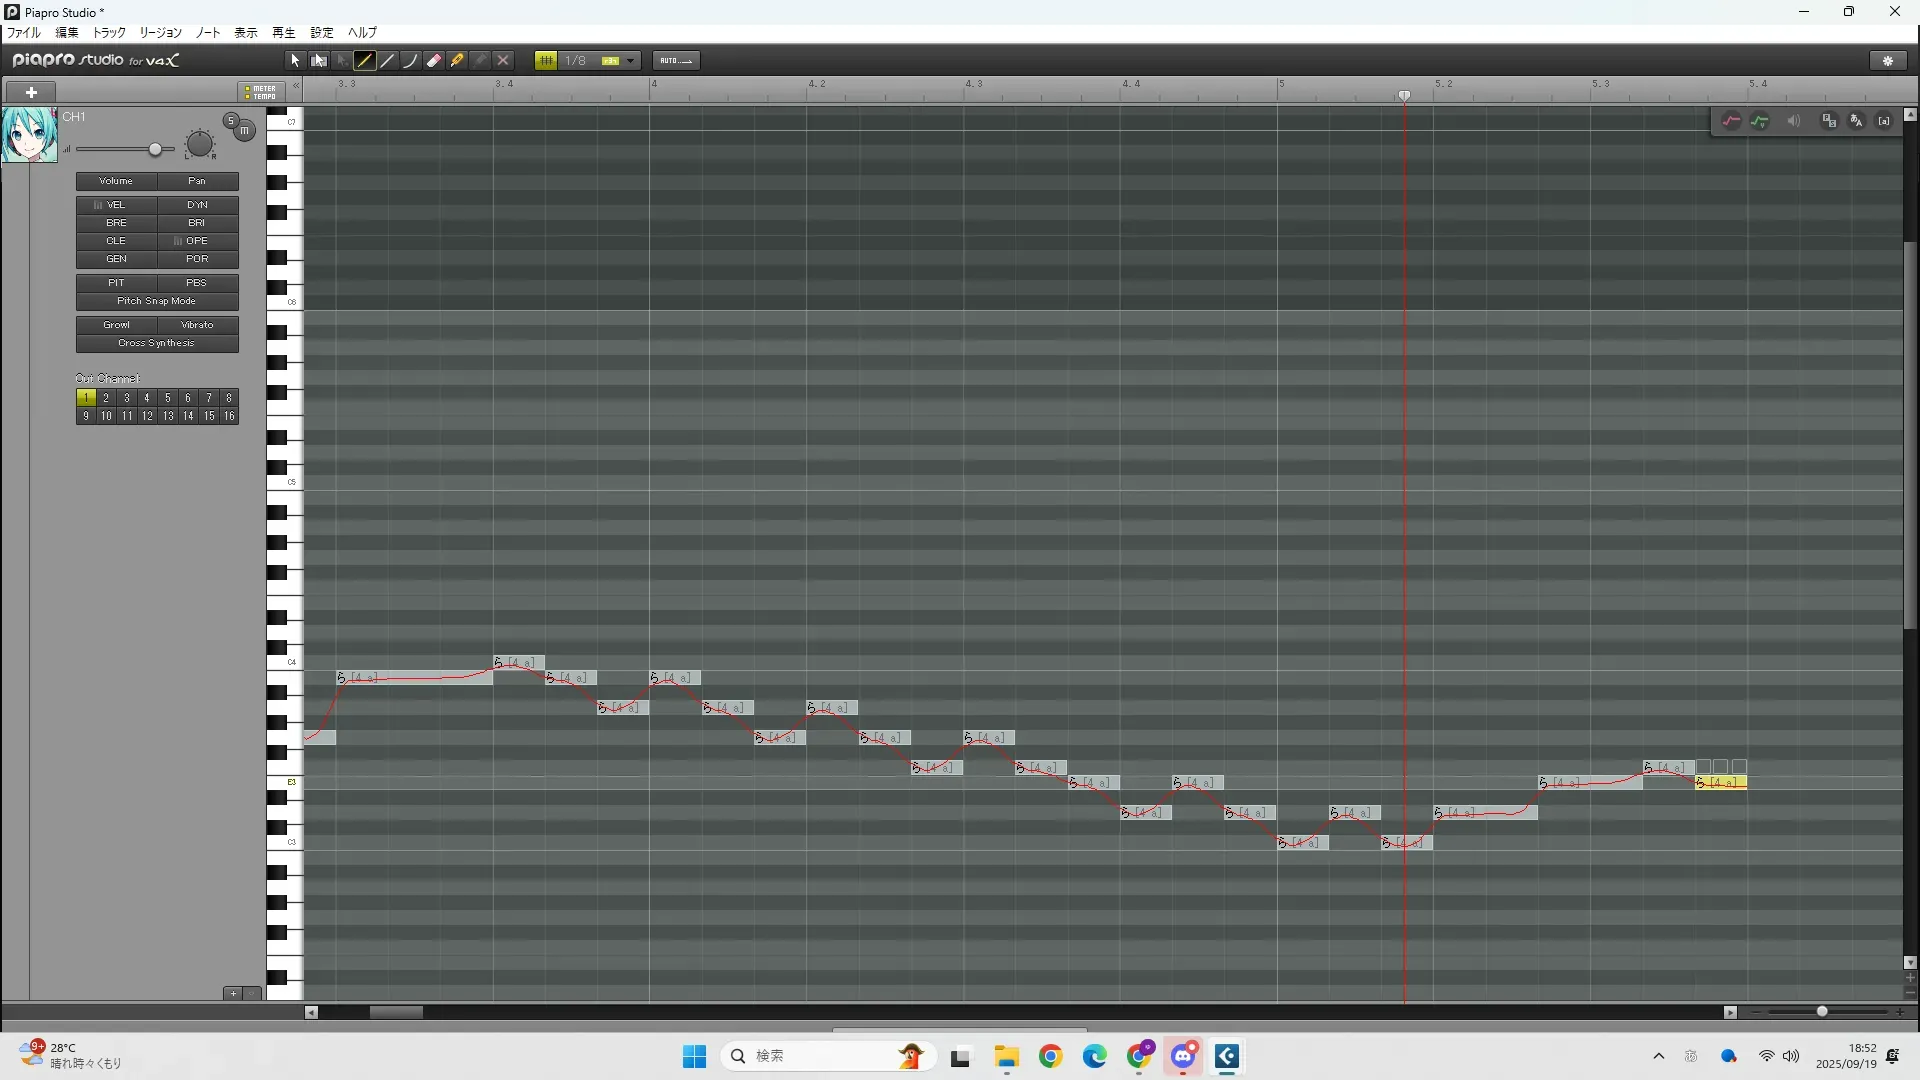Click the Vibrato parameter button
The image size is (1920, 1080).
point(197,325)
